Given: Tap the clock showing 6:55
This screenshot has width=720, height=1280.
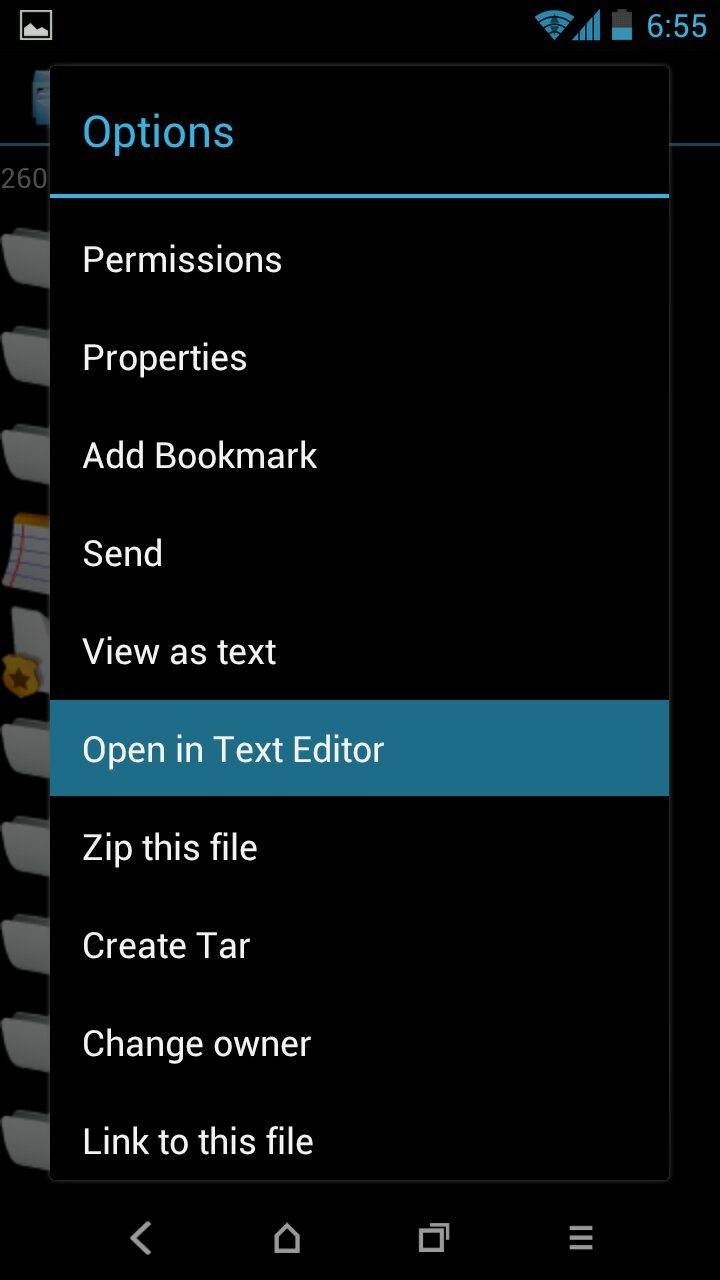Looking at the screenshot, I should click(x=677, y=26).
